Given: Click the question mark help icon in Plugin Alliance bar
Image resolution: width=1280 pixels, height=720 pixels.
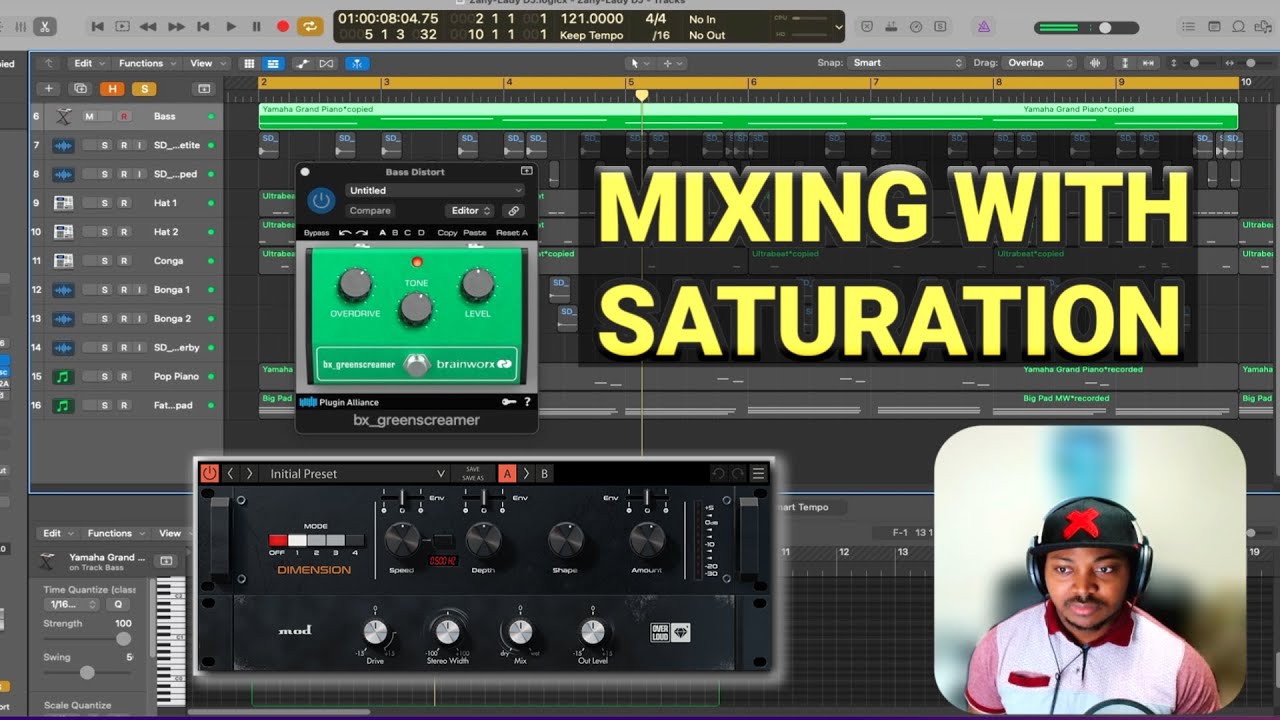Looking at the screenshot, I should (527, 402).
